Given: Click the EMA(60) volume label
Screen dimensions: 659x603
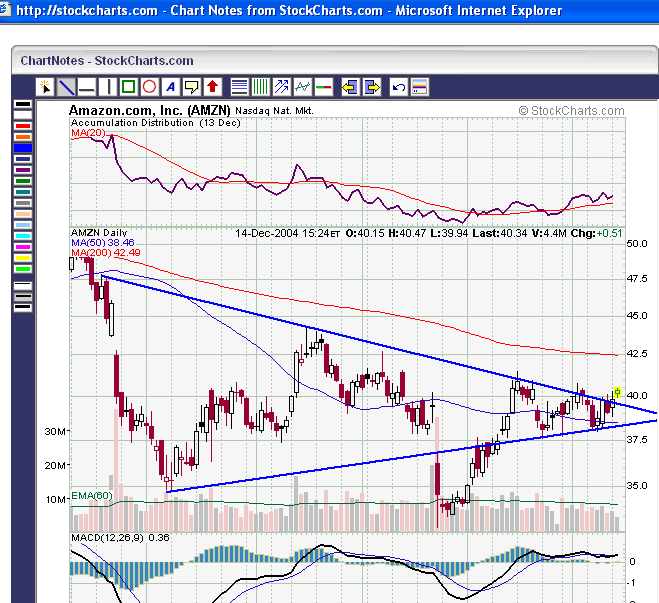Looking at the screenshot, I should pyautogui.click(x=92, y=496).
